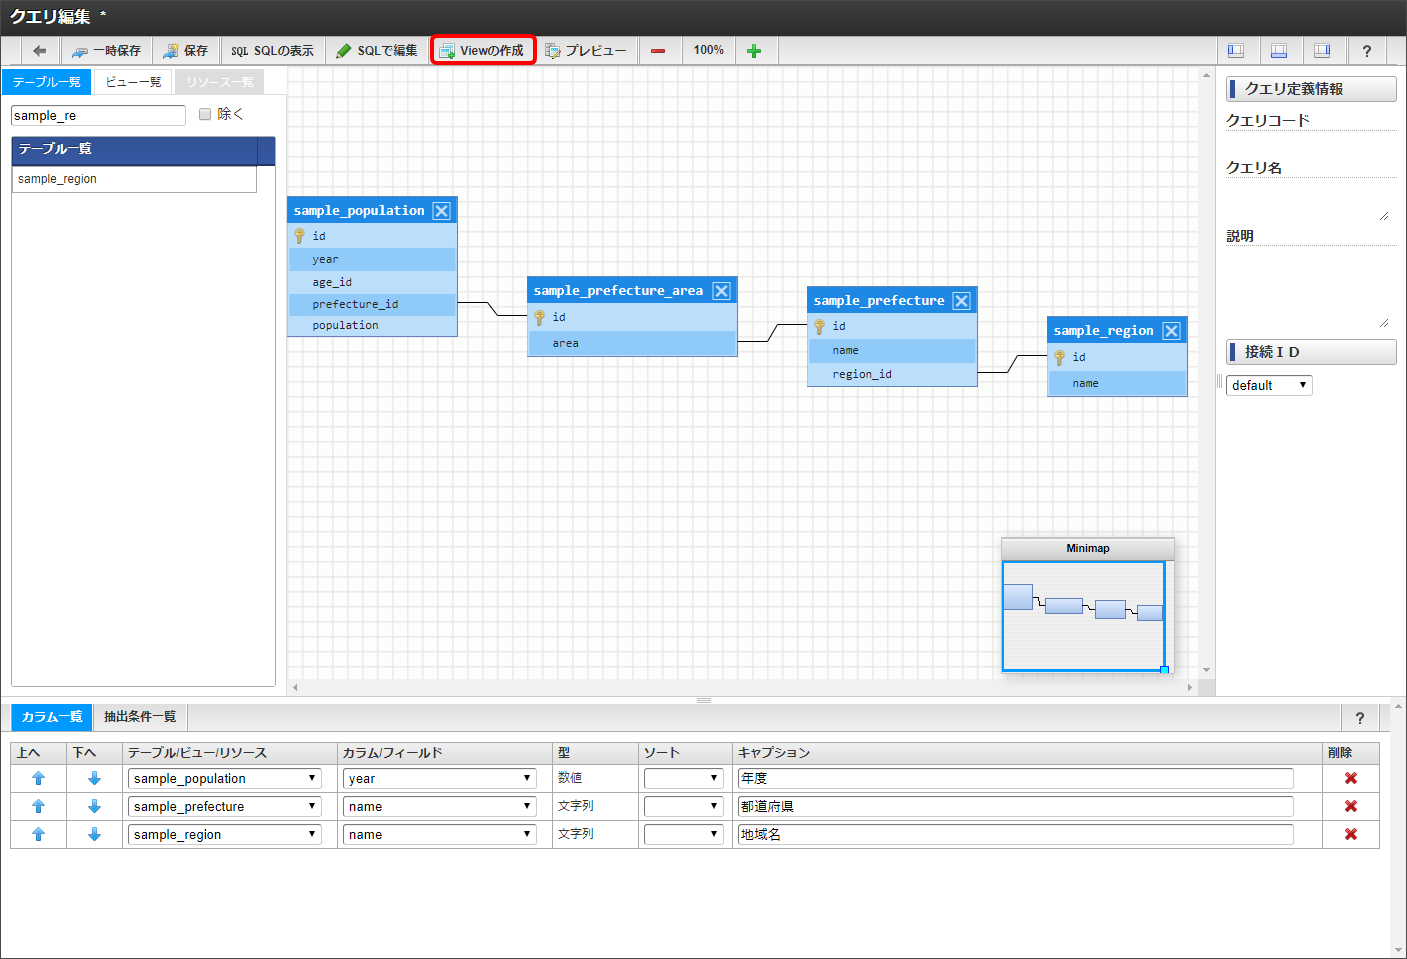Click the canvas horizontal scrollbar
Image resolution: width=1407 pixels, height=959 pixels.
[x=742, y=687]
